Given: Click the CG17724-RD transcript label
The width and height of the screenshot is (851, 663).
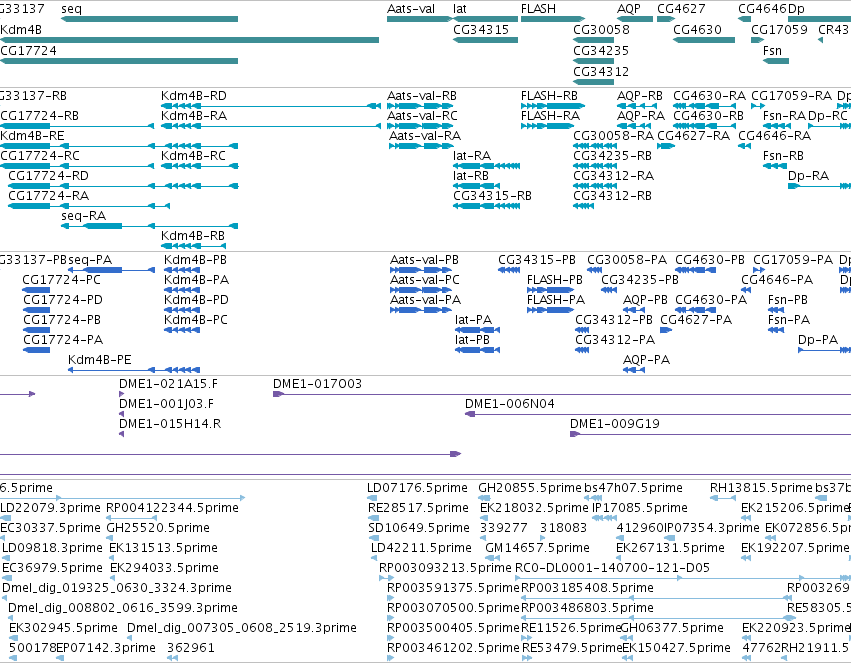Looking at the screenshot, I should pyautogui.click(x=48, y=176).
